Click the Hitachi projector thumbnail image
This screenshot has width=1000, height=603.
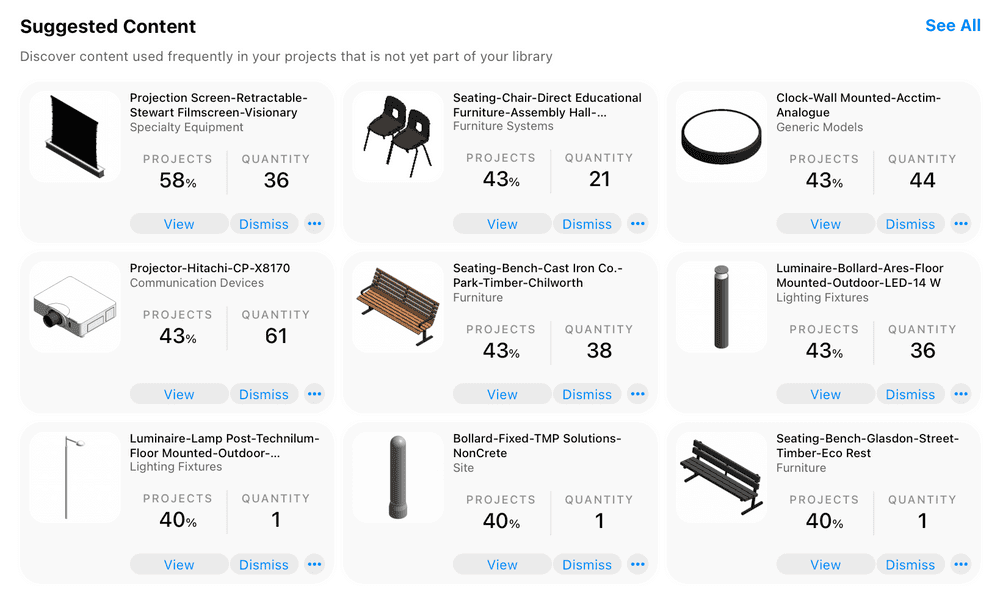pos(74,305)
